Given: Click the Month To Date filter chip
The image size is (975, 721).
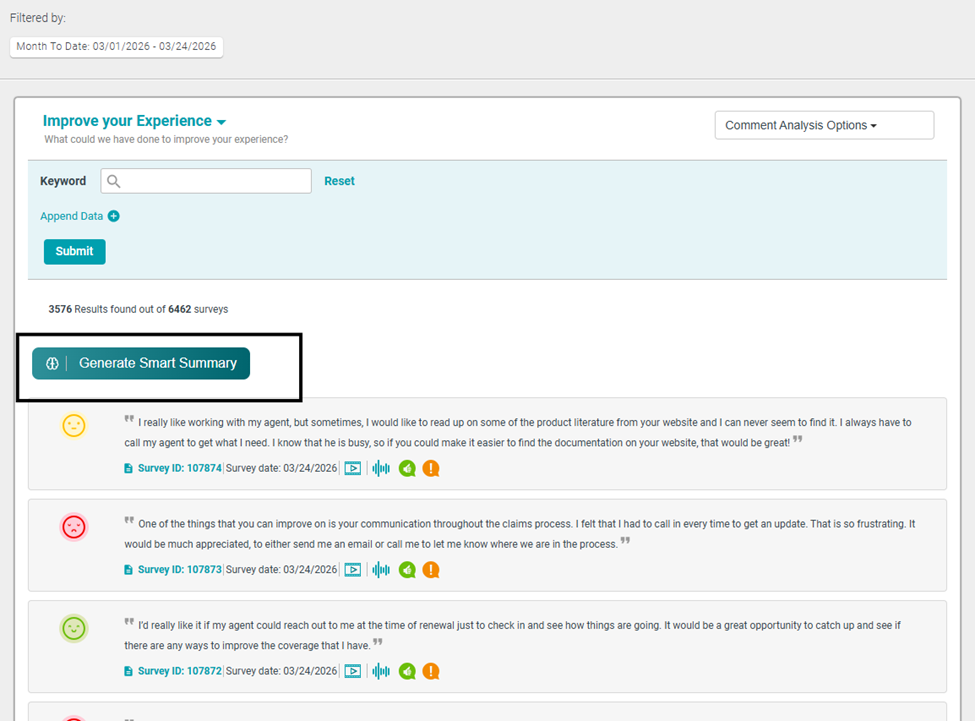Looking at the screenshot, I should [x=116, y=47].
